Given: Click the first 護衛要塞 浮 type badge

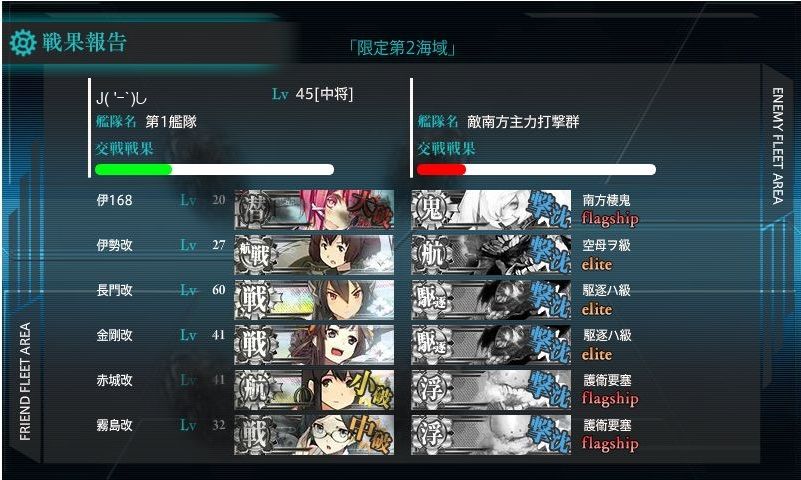Looking at the screenshot, I should tap(432, 389).
